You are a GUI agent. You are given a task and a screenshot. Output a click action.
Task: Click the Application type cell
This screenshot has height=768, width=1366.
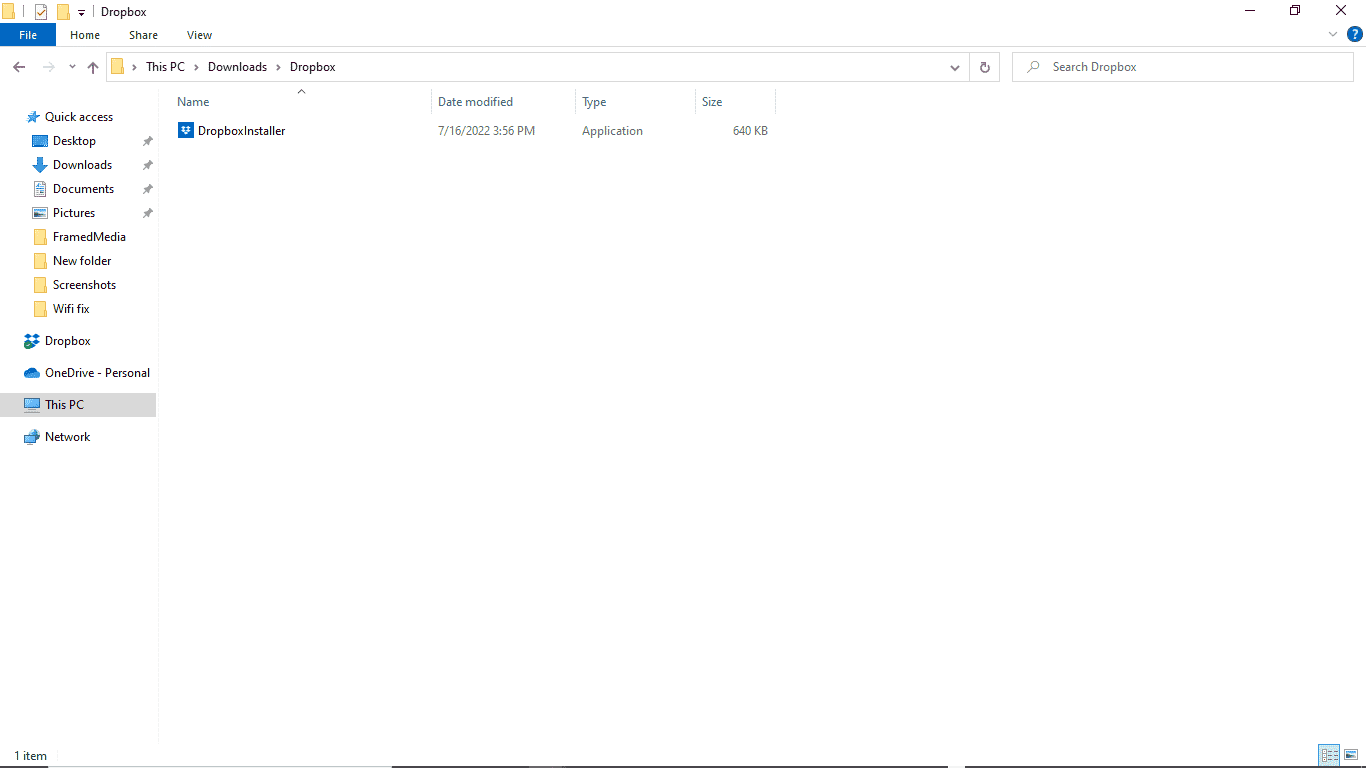pos(612,131)
